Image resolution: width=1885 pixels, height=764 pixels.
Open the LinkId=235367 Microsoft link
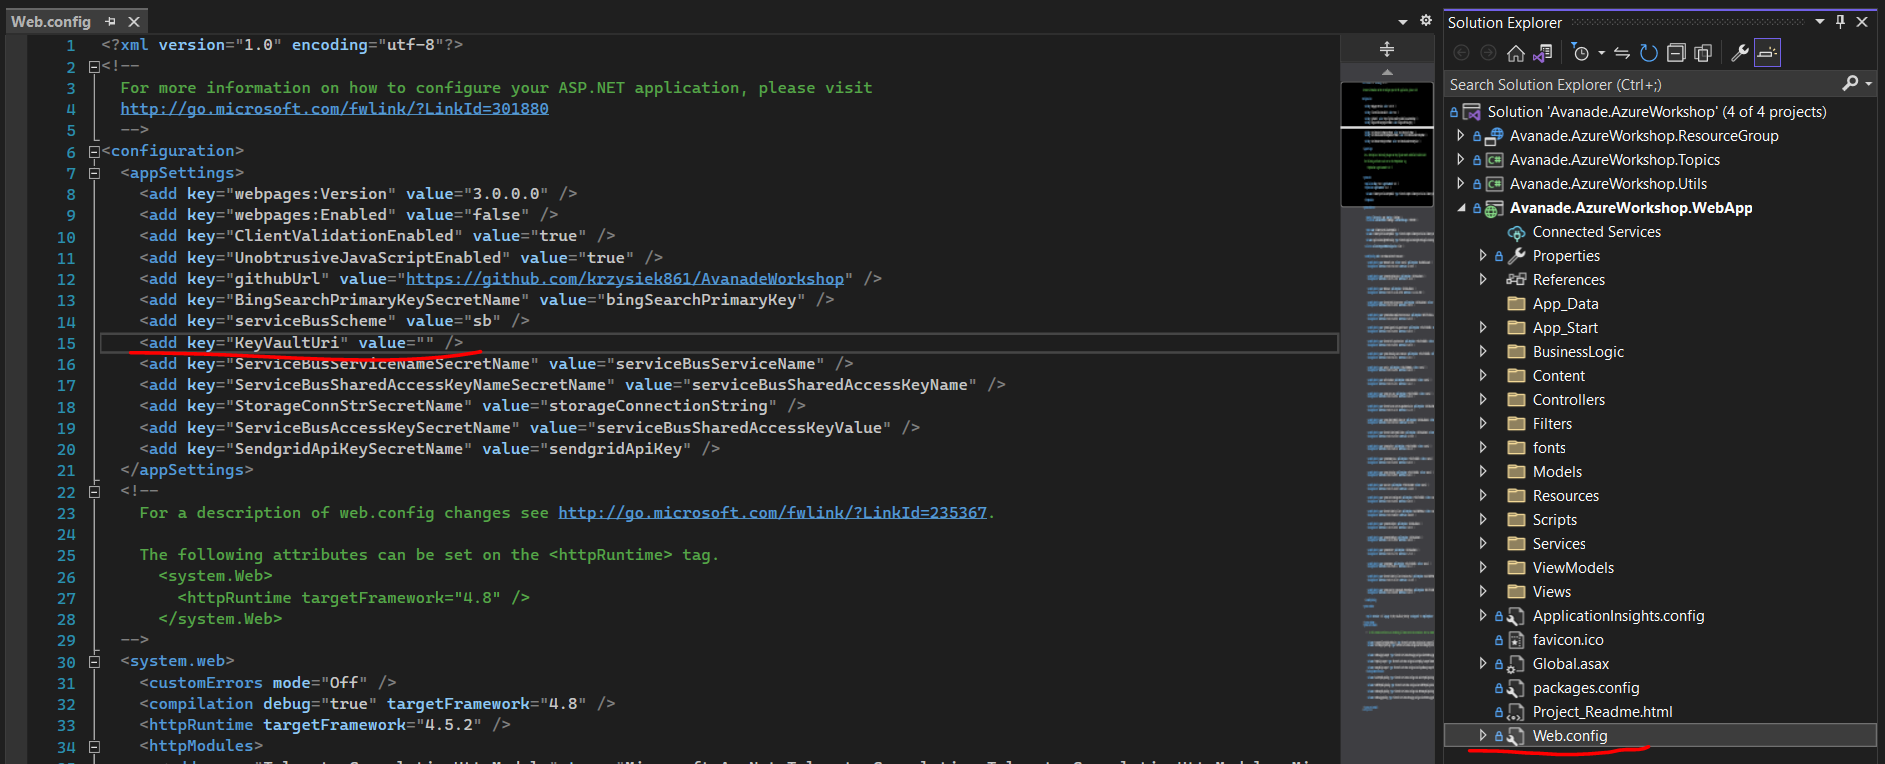[x=772, y=513]
